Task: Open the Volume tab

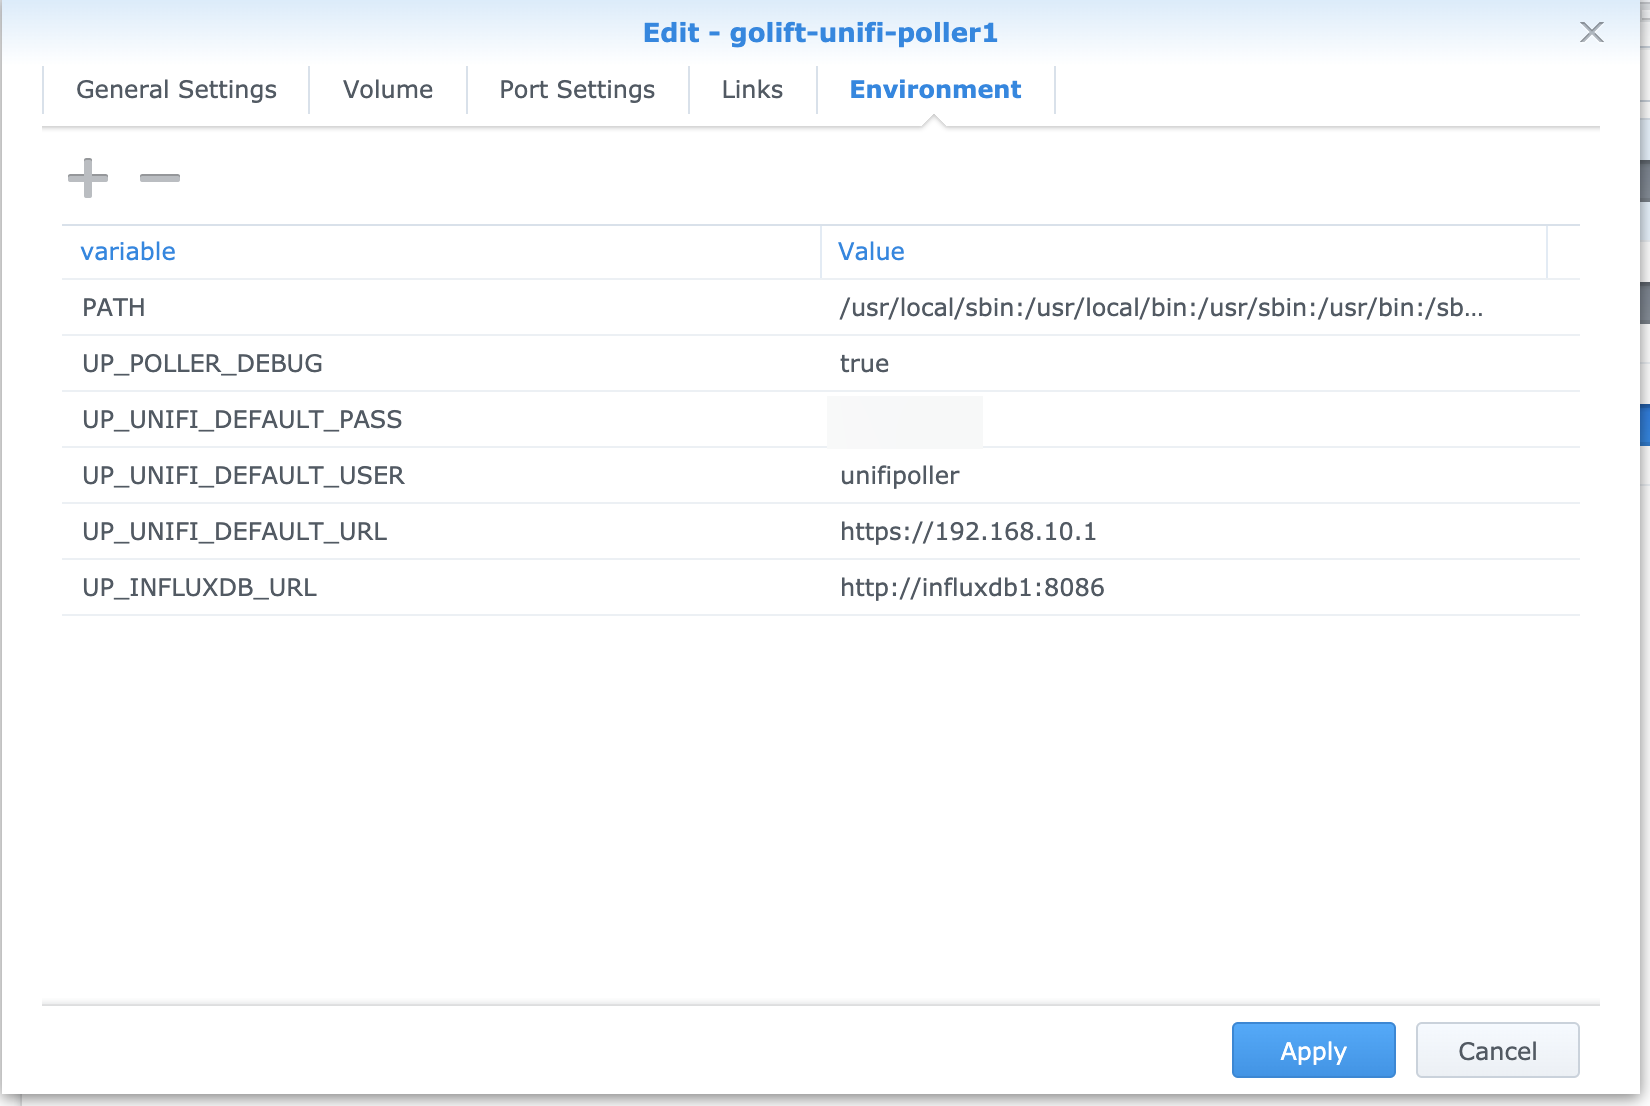Action: tap(387, 89)
